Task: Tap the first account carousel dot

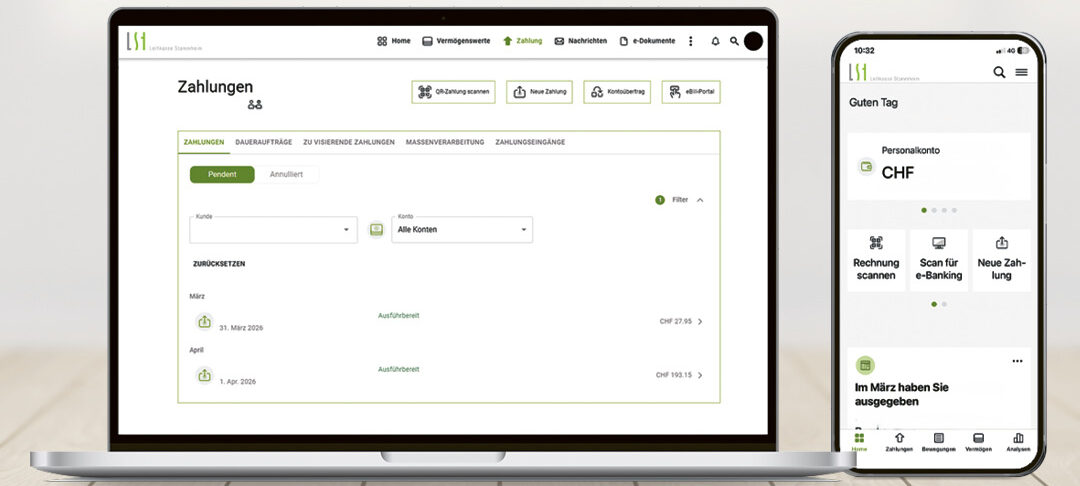Action: pyautogui.click(x=924, y=210)
